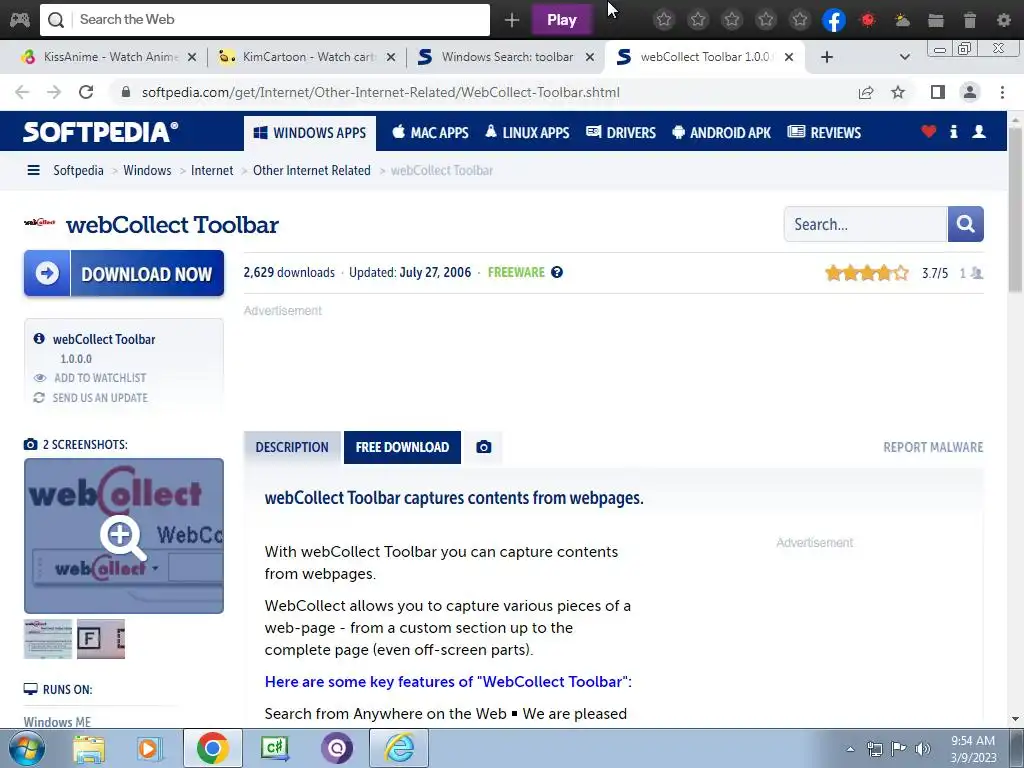Viewport: 1024px width, 768px height.
Task: Expand the tab search dropdown arrow
Action: click(x=904, y=57)
